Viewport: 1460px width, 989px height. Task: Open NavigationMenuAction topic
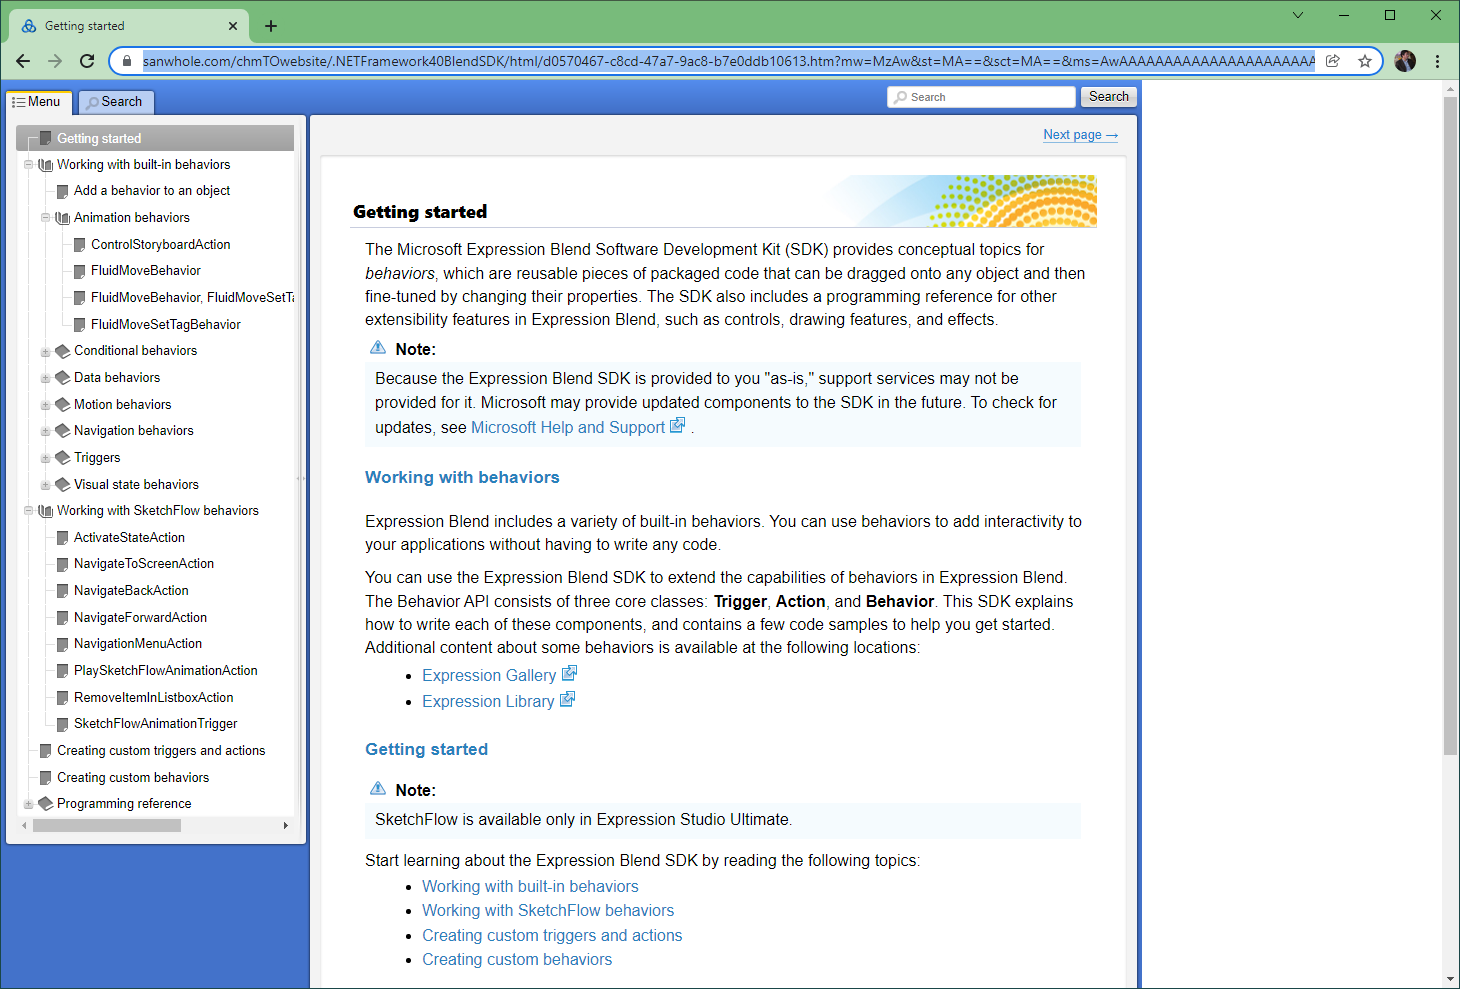click(138, 644)
